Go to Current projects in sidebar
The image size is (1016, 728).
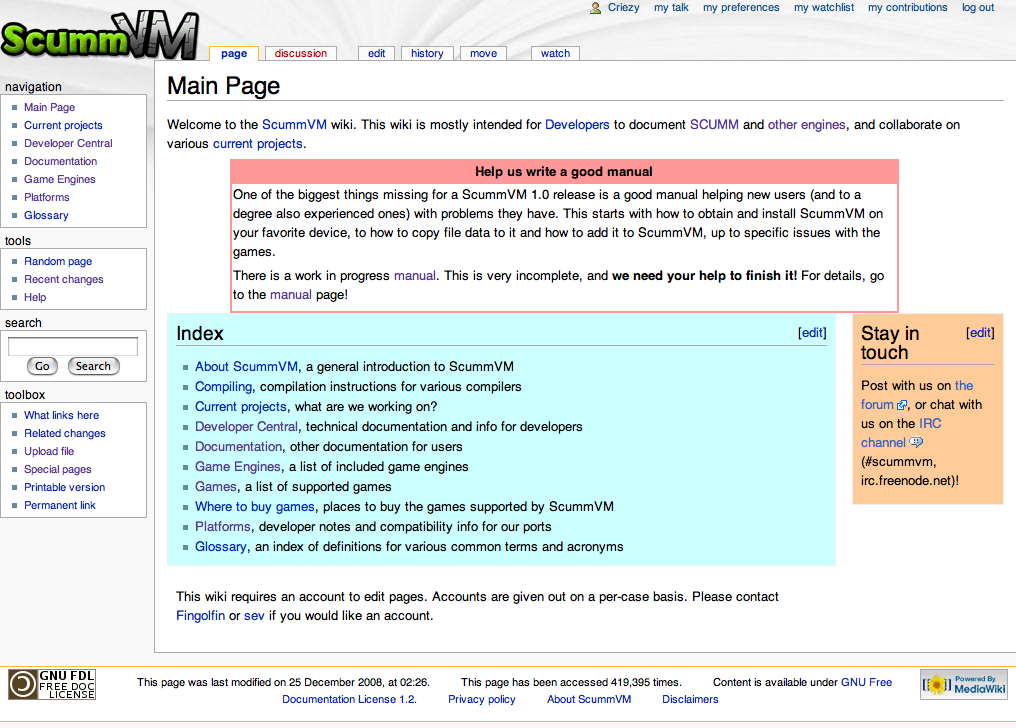pyautogui.click(x=63, y=126)
